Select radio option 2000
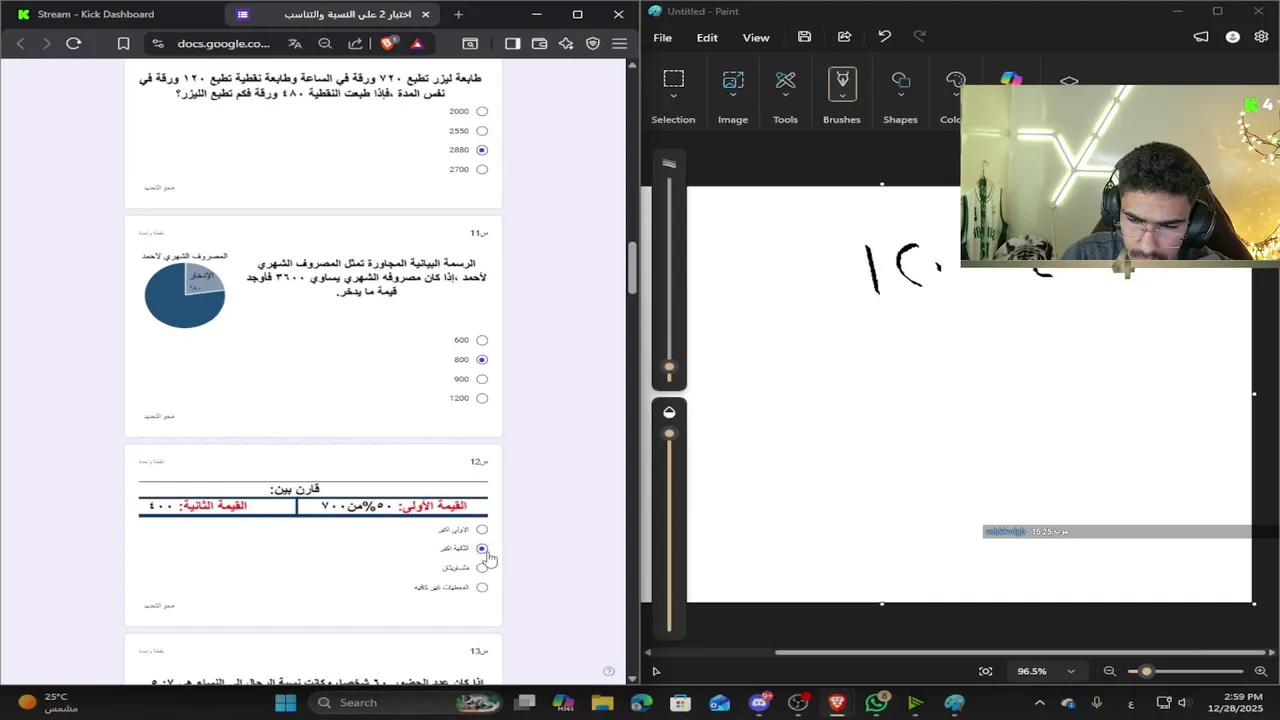The height and width of the screenshot is (720, 1280). tap(482, 112)
